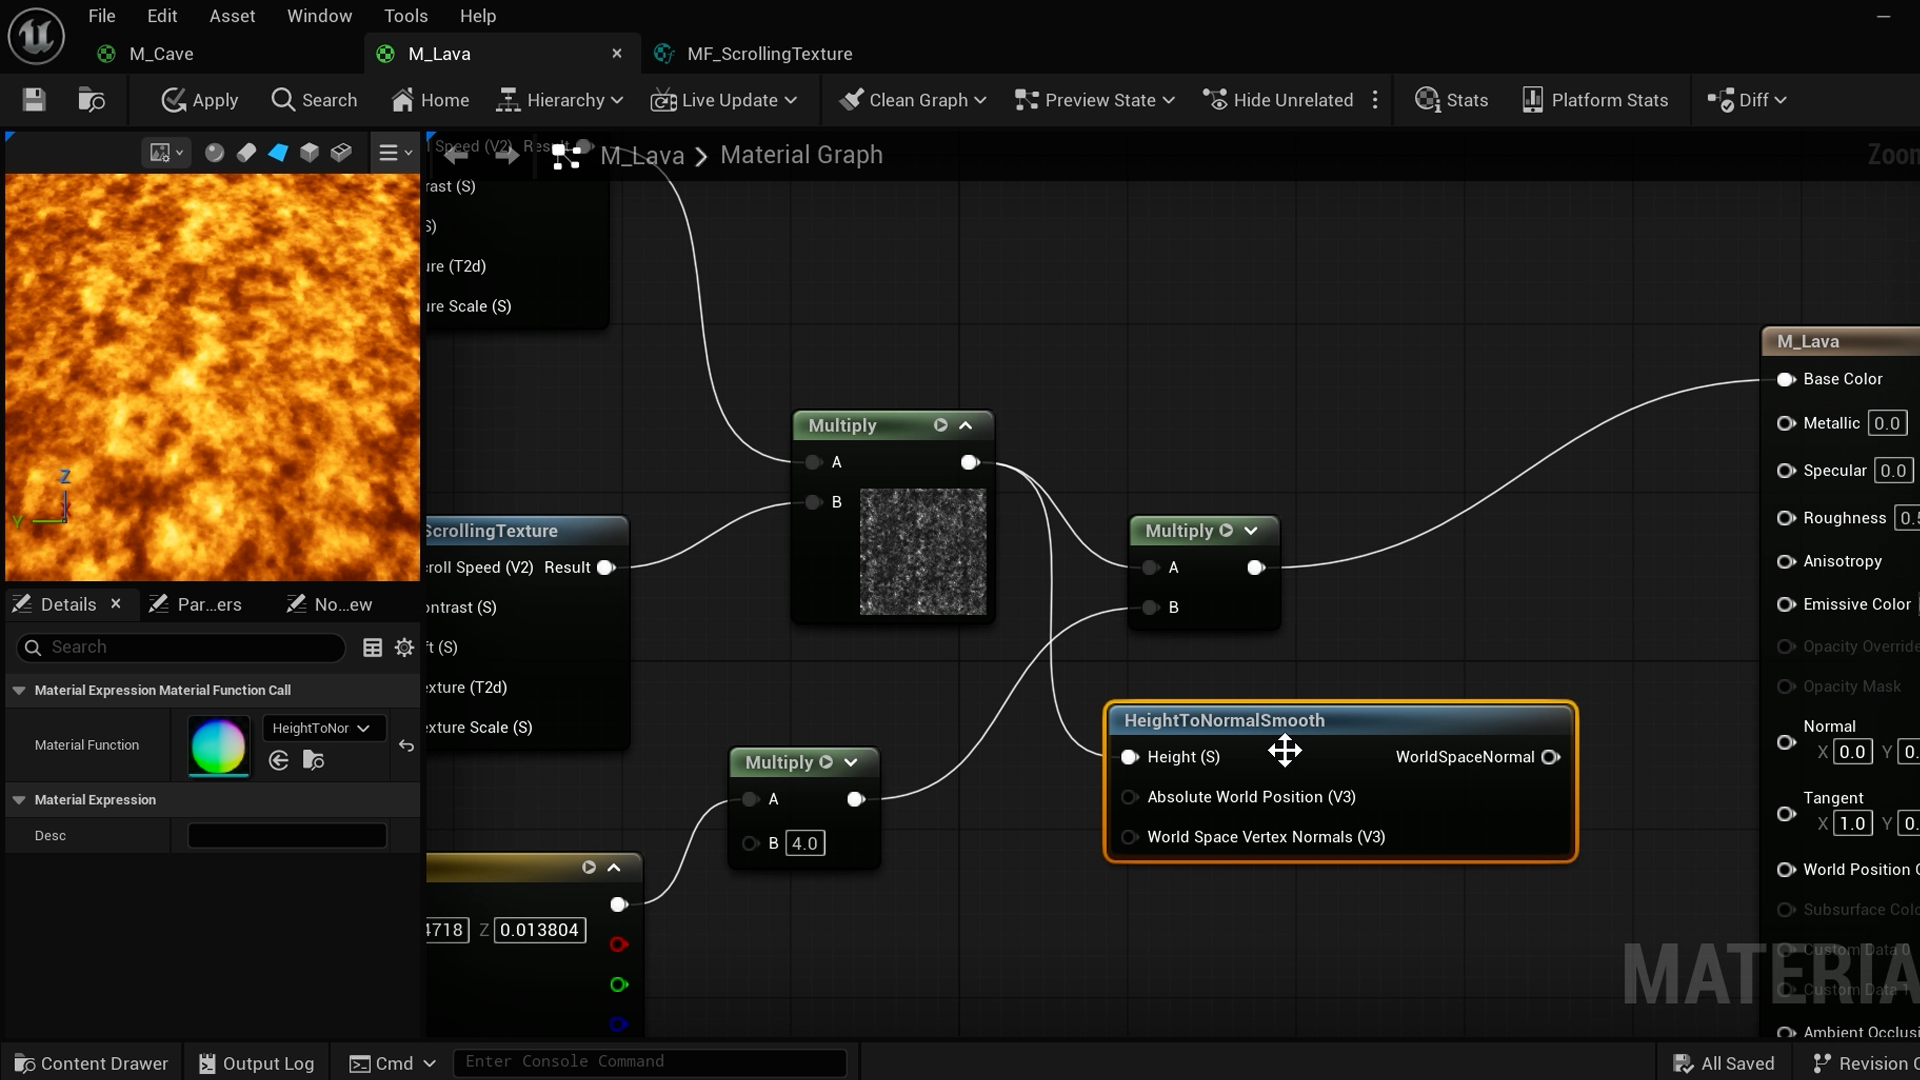Toggle Live Update mode

[714, 100]
